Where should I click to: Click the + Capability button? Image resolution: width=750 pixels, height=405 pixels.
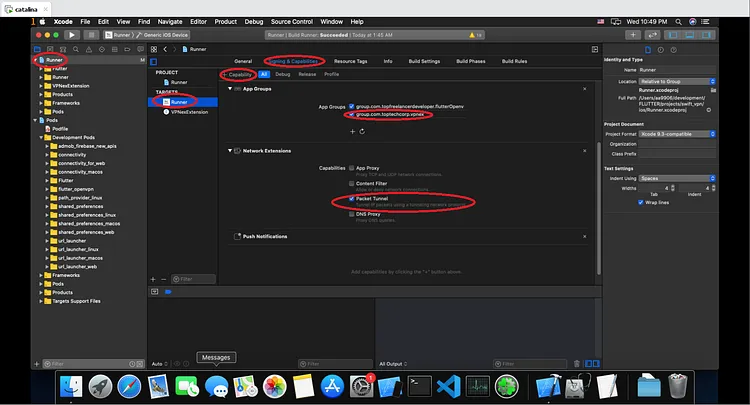click(237, 75)
